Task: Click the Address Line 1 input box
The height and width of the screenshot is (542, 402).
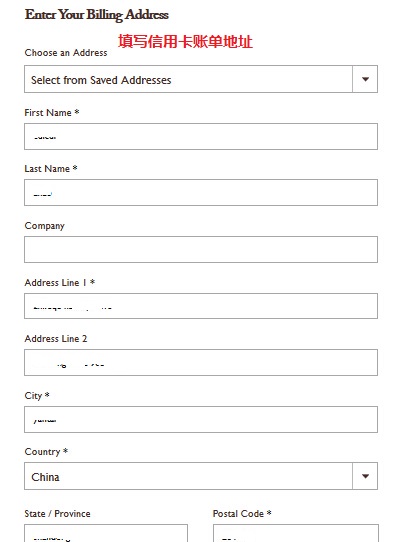Action: click(201, 306)
